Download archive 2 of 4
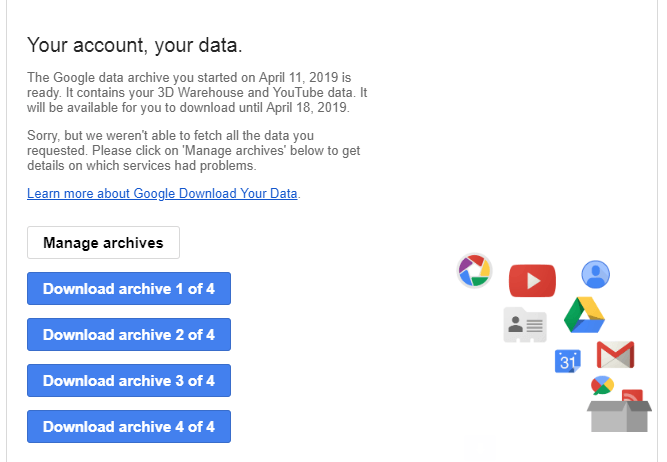This screenshot has width=667, height=462. coord(129,335)
